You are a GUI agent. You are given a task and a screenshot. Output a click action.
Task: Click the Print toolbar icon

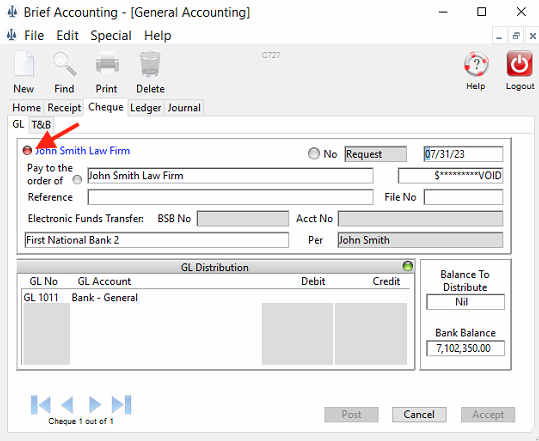click(107, 63)
